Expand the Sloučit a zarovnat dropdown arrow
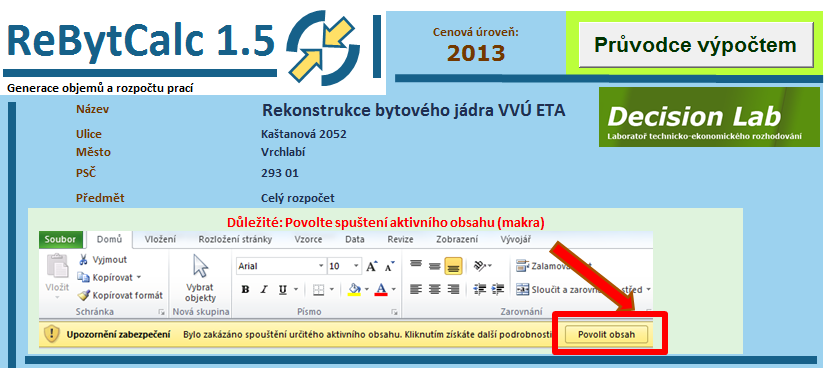The height and width of the screenshot is (368, 827). click(648, 289)
